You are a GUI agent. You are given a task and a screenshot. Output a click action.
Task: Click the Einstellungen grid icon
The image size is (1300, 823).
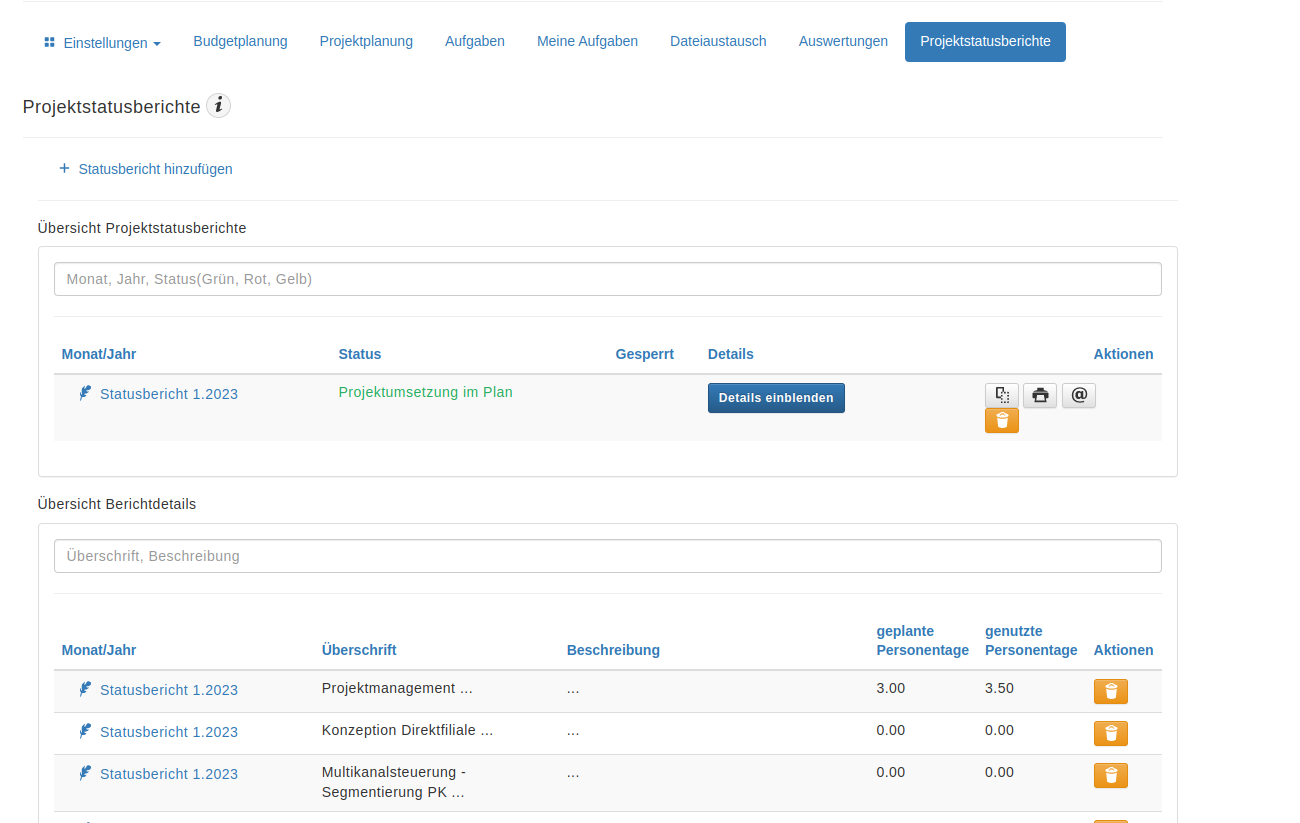[x=50, y=43]
